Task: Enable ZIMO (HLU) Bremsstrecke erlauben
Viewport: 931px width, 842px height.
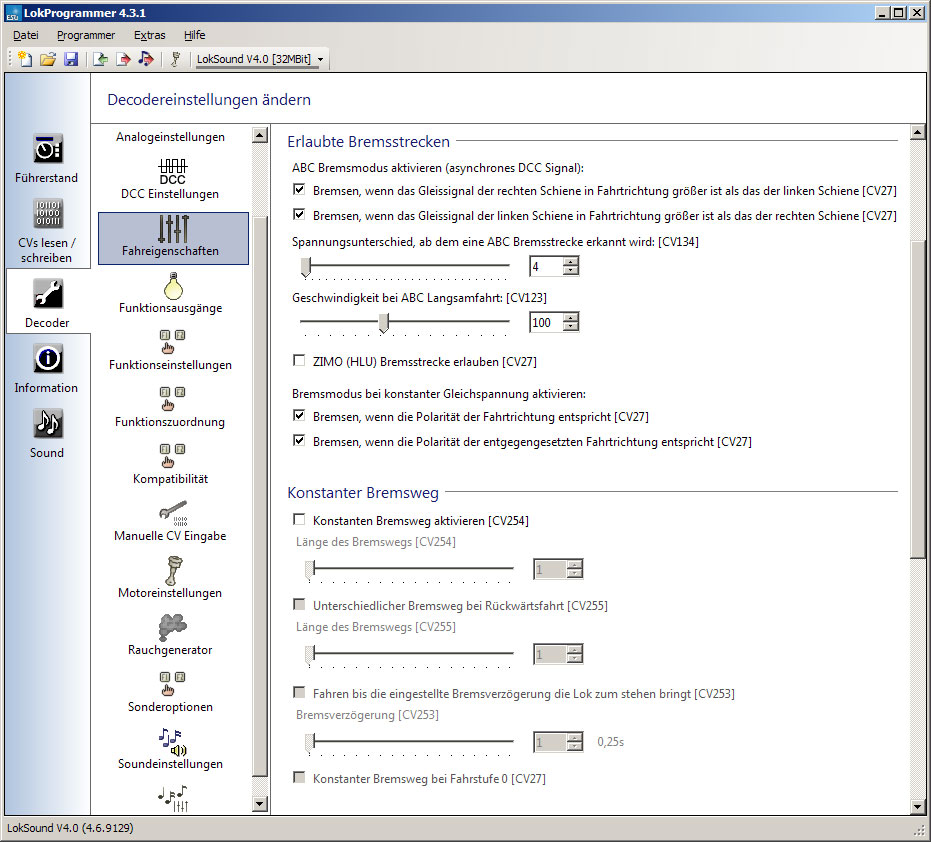Action: pyautogui.click(x=299, y=361)
